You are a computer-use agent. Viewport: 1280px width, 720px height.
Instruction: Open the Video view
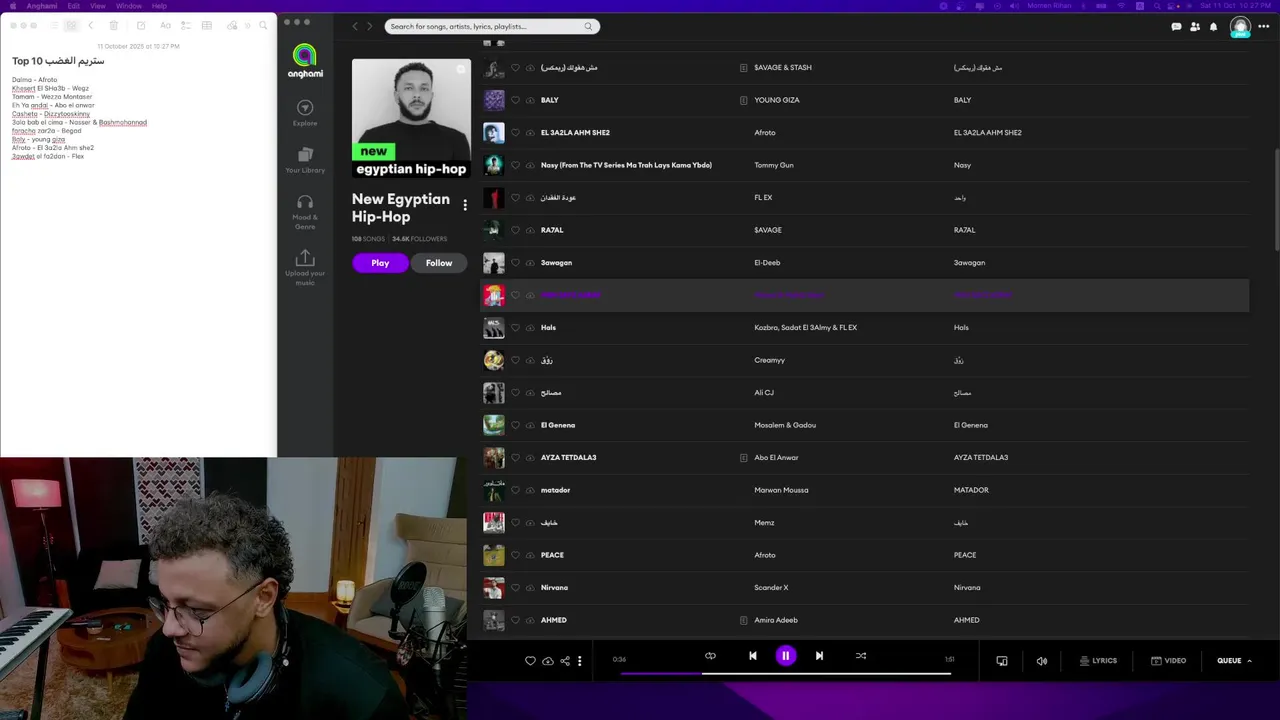click(x=1168, y=661)
